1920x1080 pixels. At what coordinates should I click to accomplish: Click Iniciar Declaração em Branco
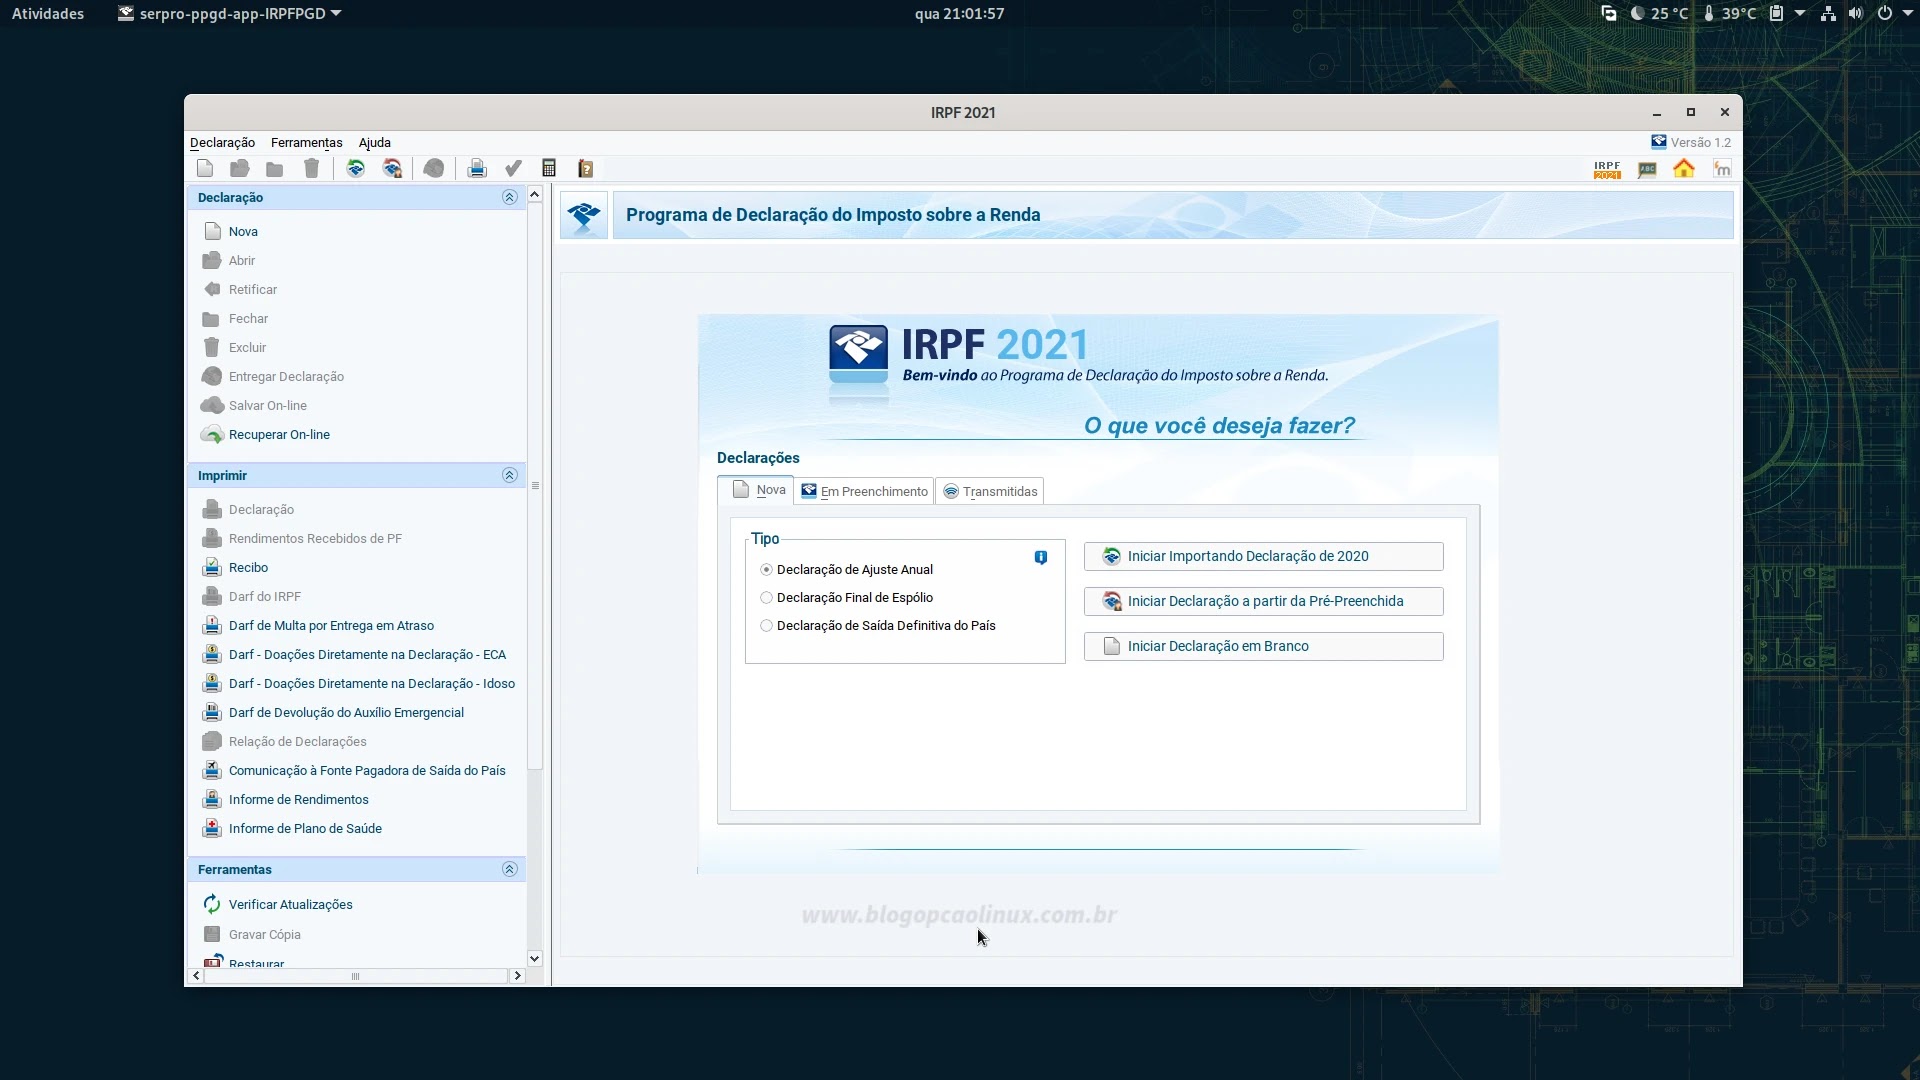pyautogui.click(x=1263, y=646)
